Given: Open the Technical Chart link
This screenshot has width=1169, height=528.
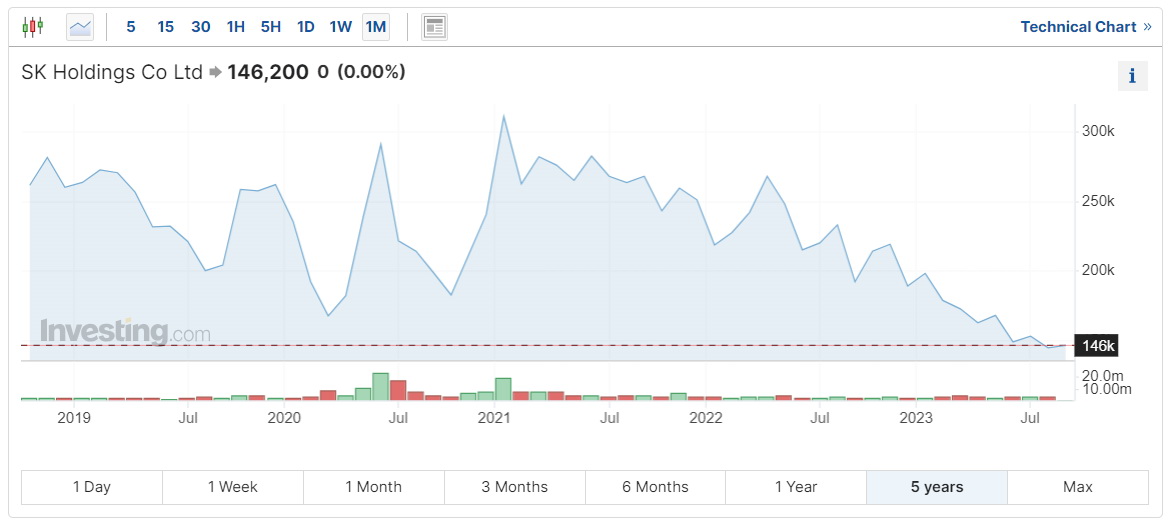Looking at the screenshot, I should [x=1086, y=27].
